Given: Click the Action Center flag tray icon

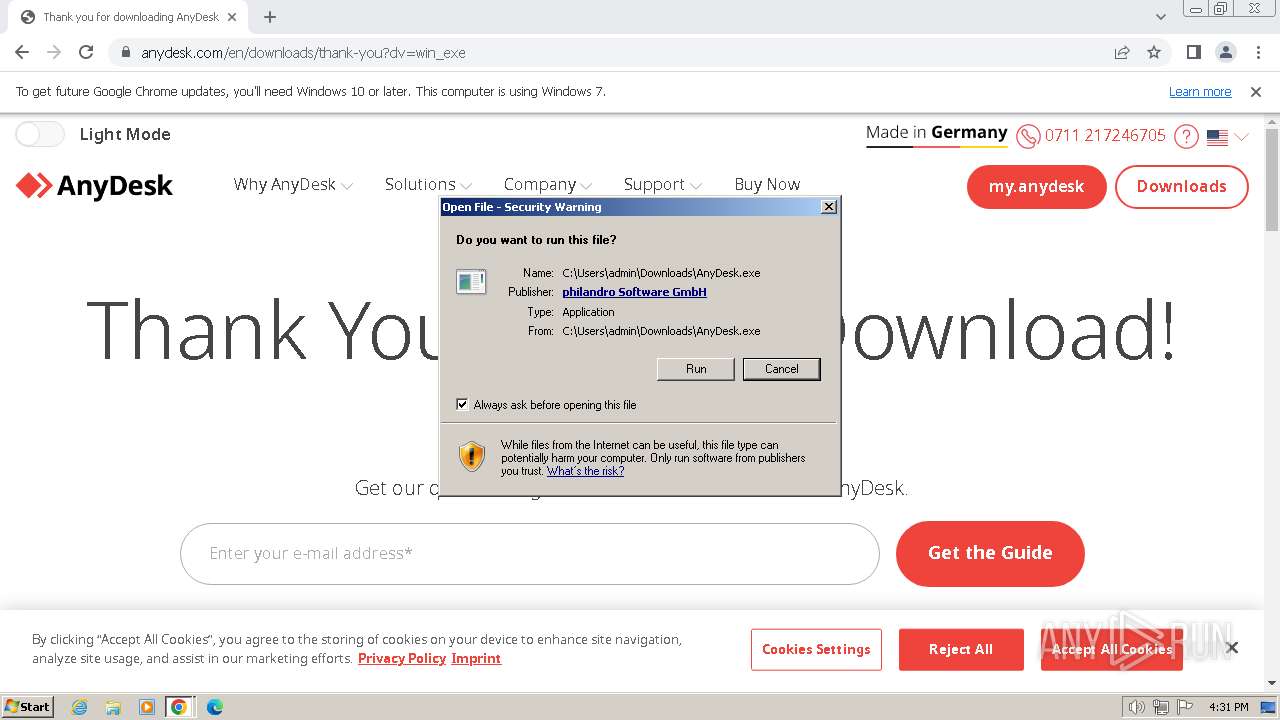Looking at the screenshot, I should point(1183,707).
